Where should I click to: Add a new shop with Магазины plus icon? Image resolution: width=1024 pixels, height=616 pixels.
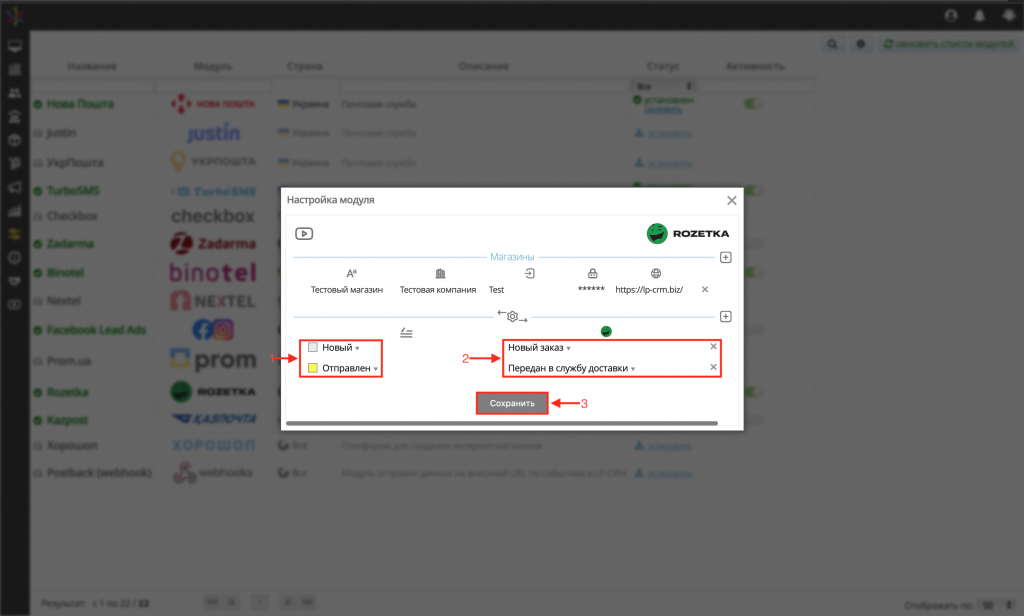(x=725, y=257)
